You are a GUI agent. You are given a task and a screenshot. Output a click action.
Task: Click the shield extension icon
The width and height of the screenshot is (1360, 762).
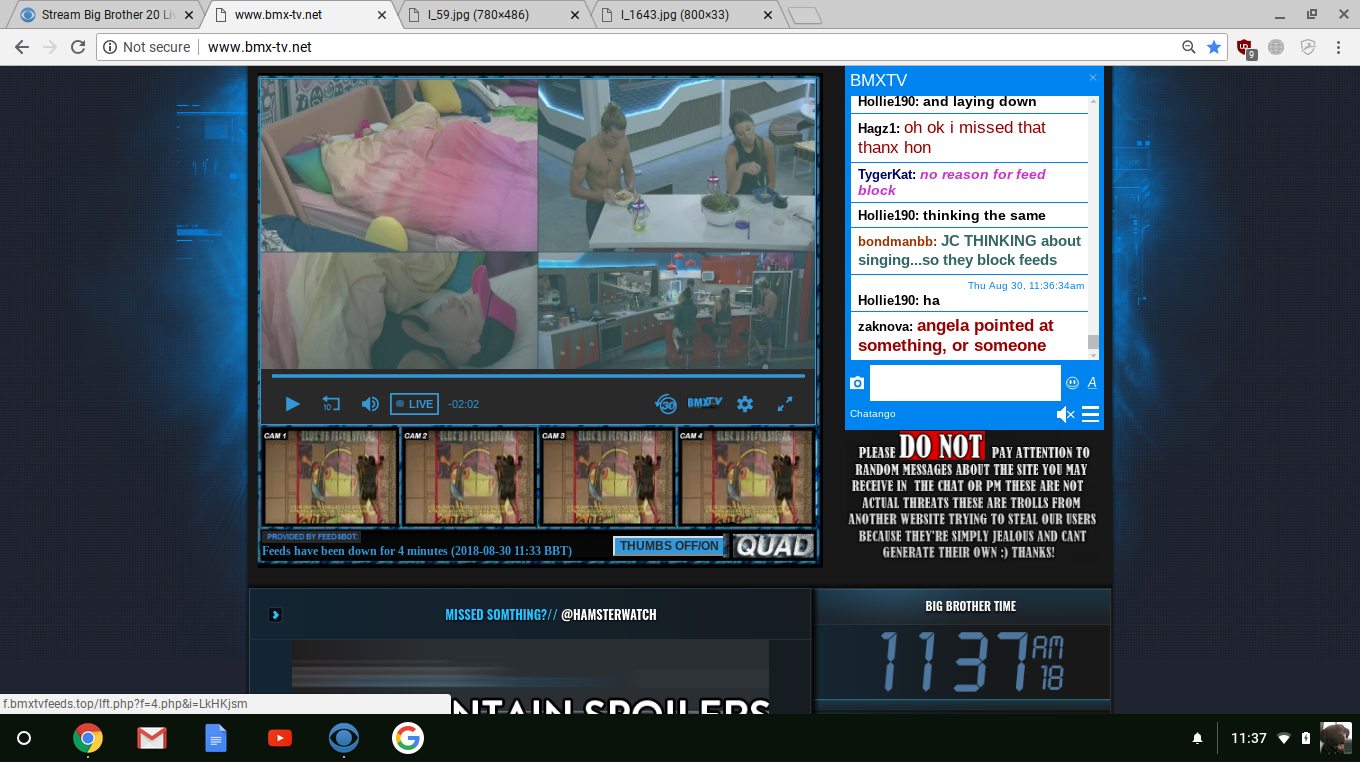coord(1307,47)
